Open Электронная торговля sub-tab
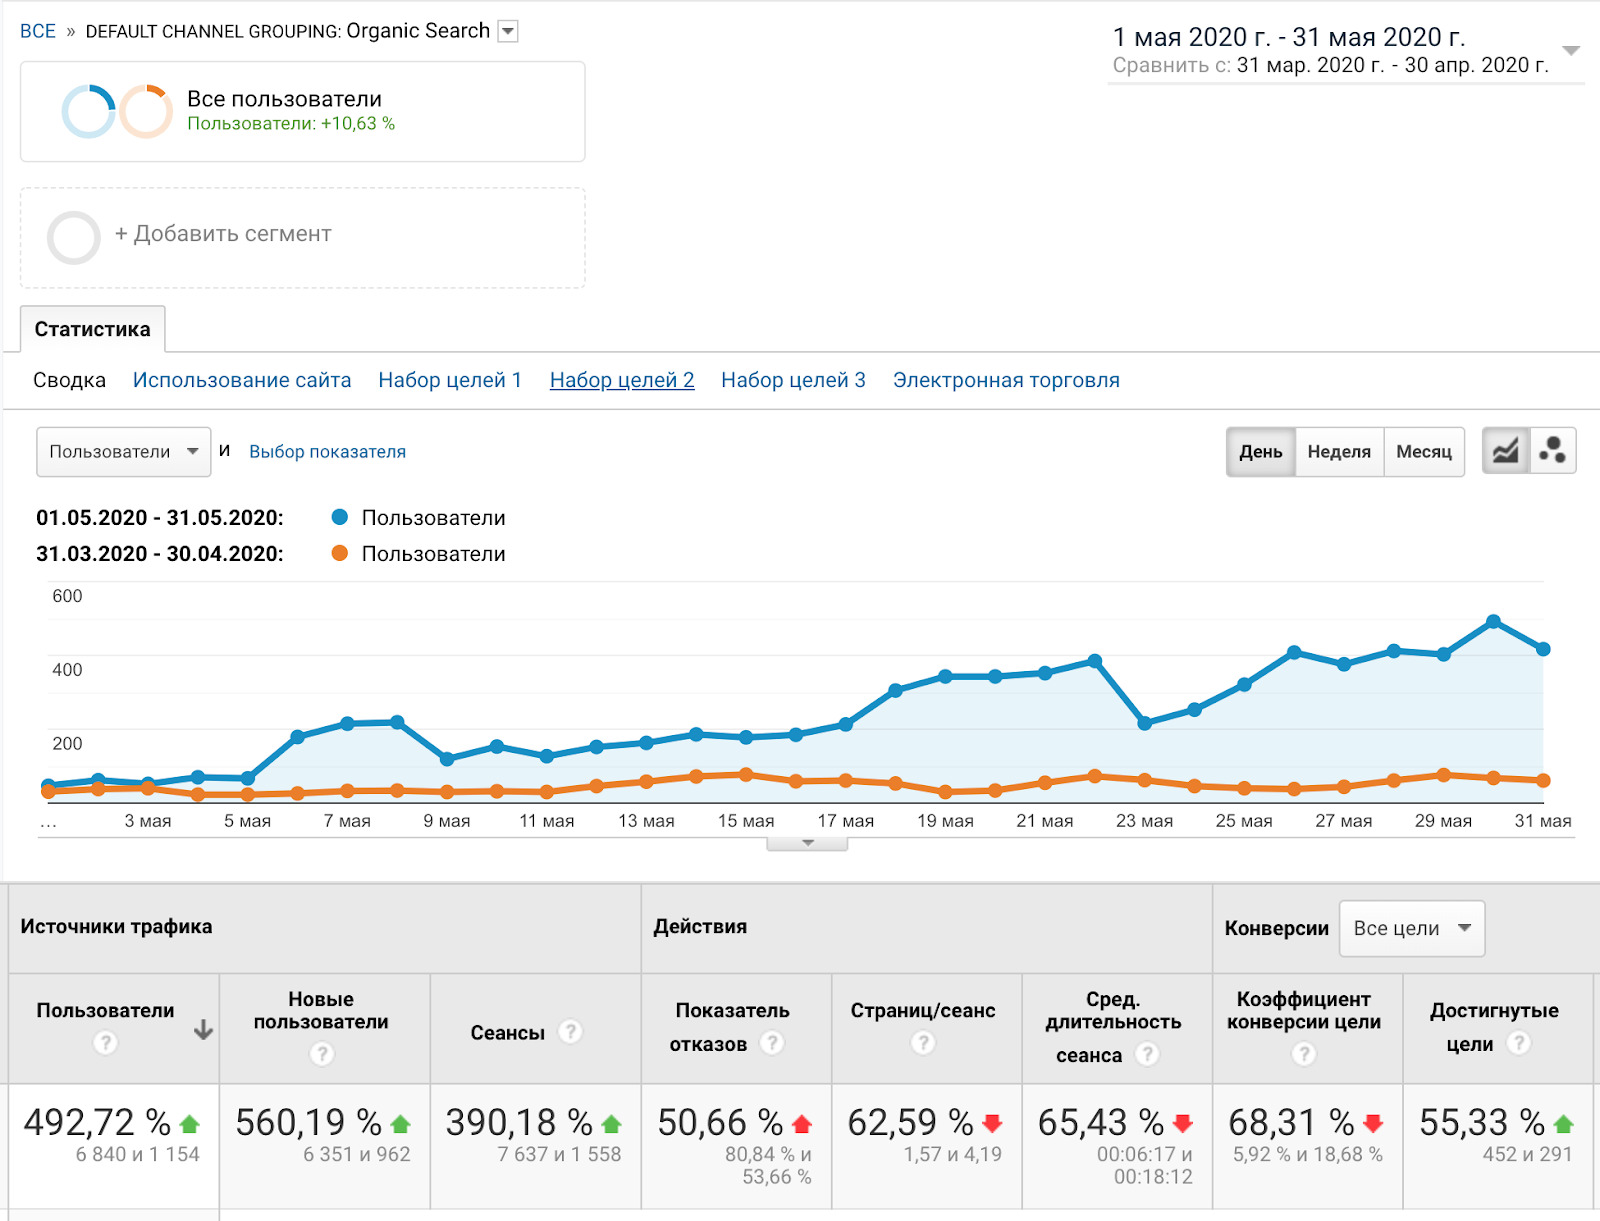1600x1221 pixels. tap(1006, 380)
